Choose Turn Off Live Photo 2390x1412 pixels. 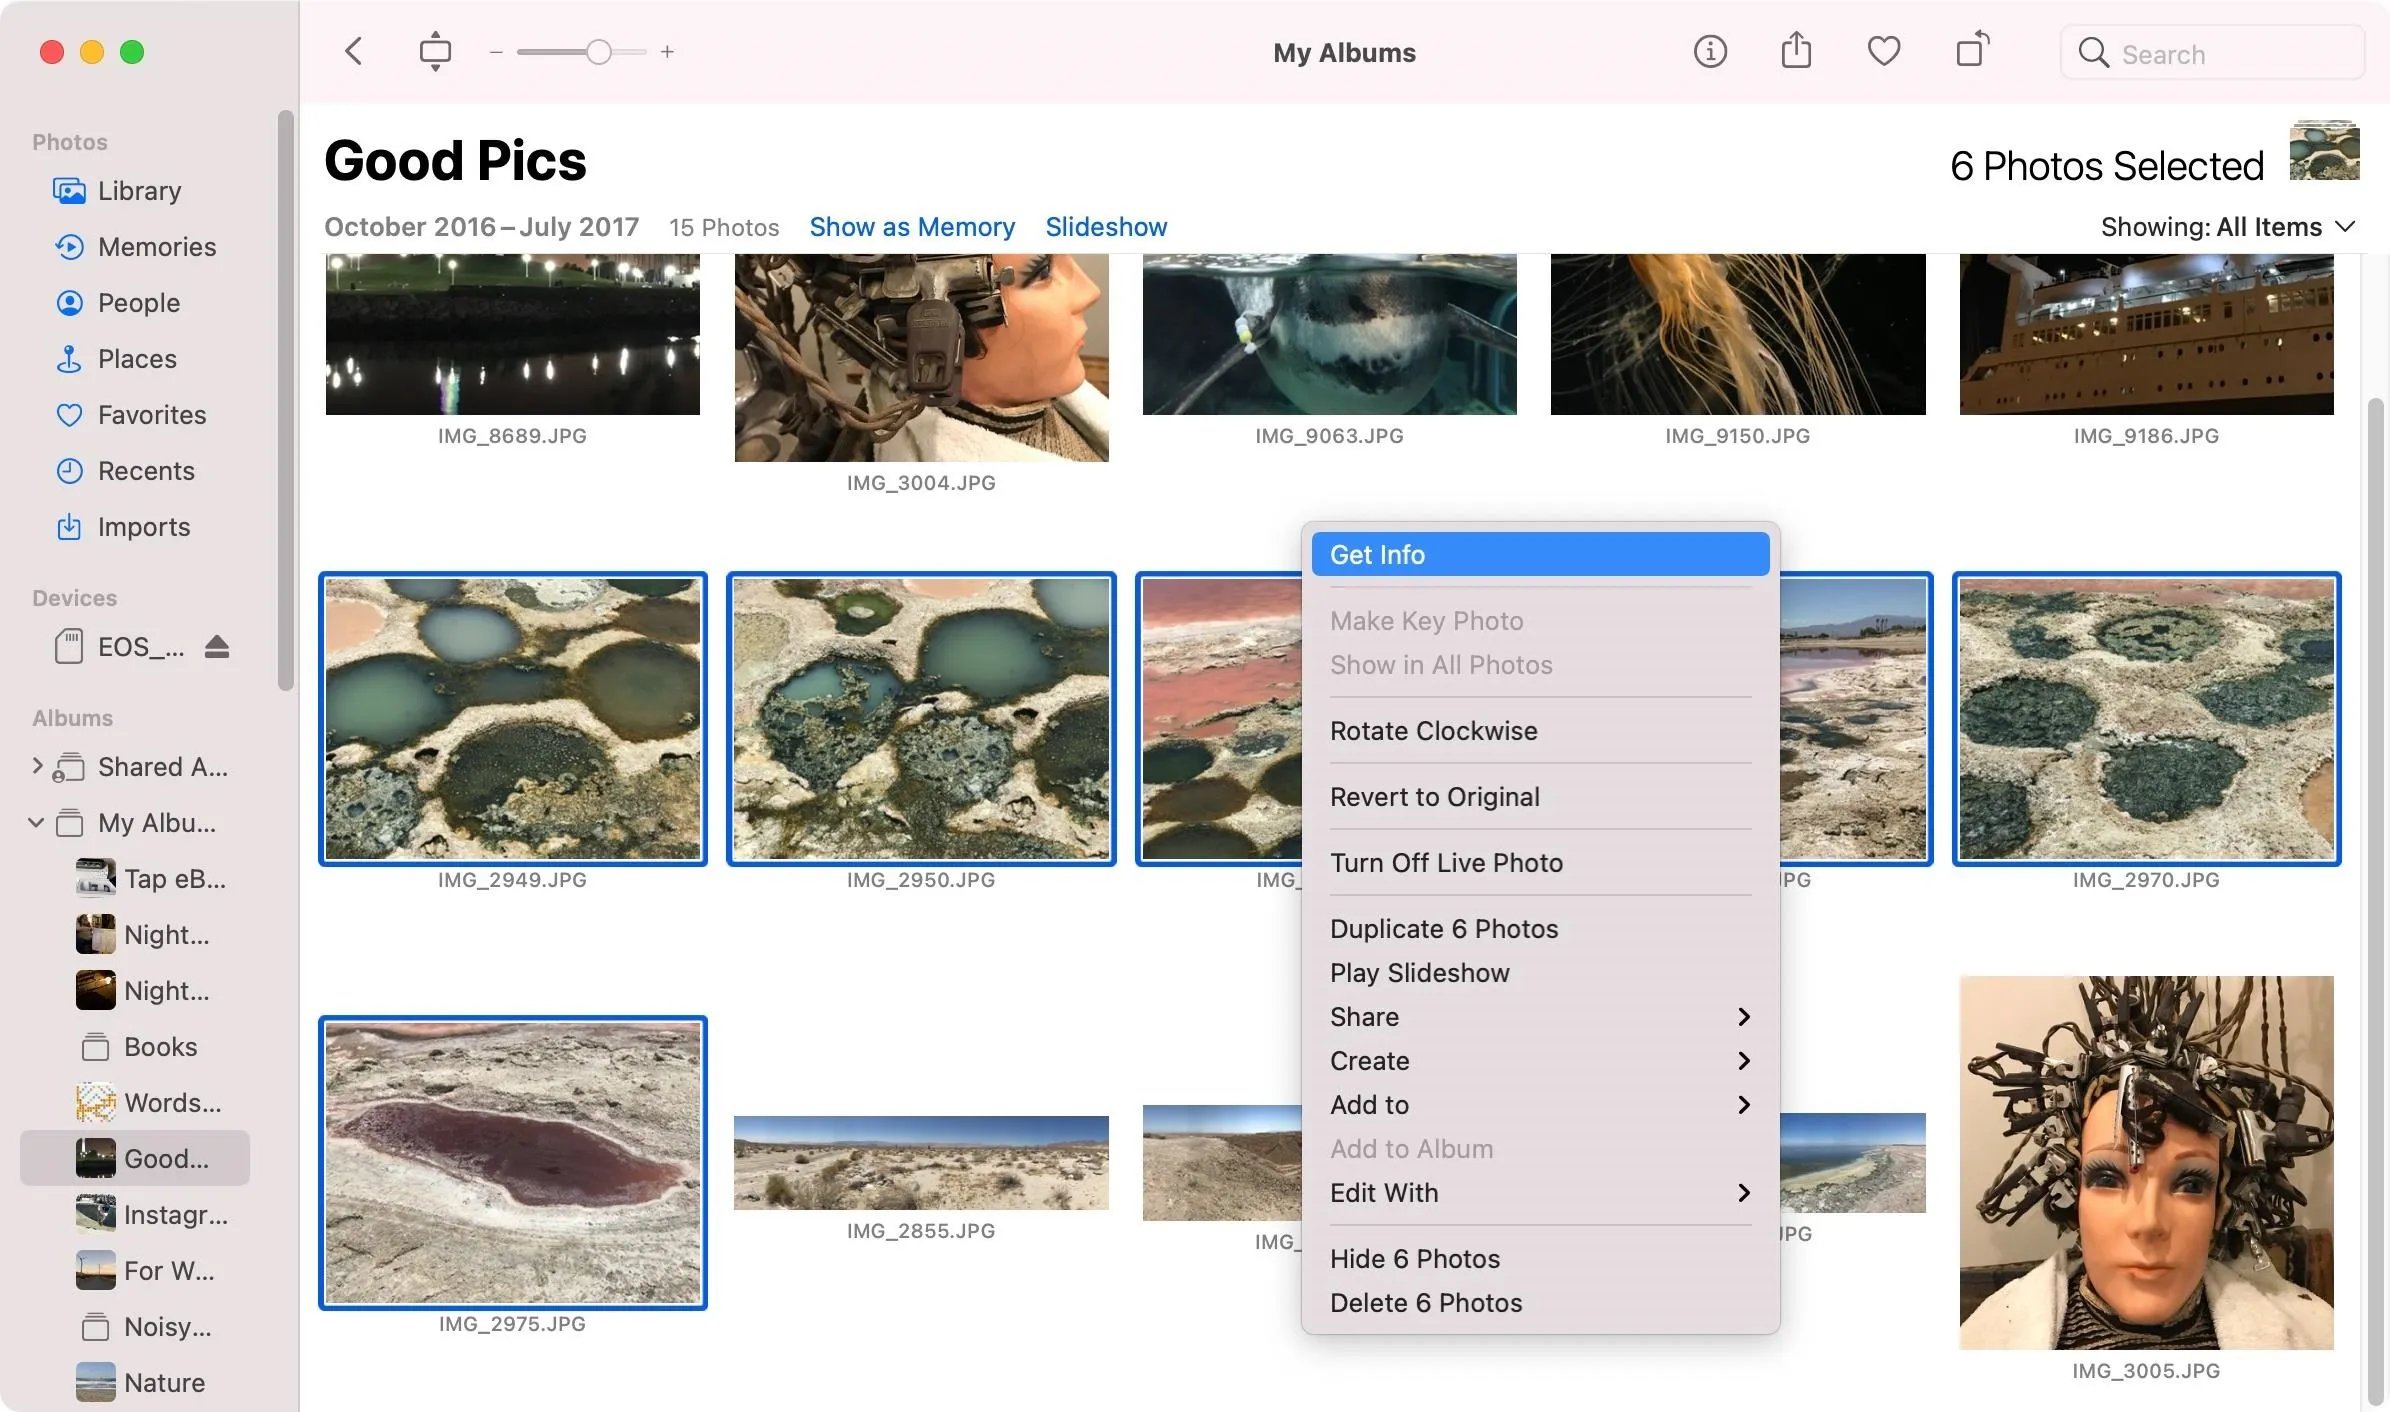[1540, 863]
